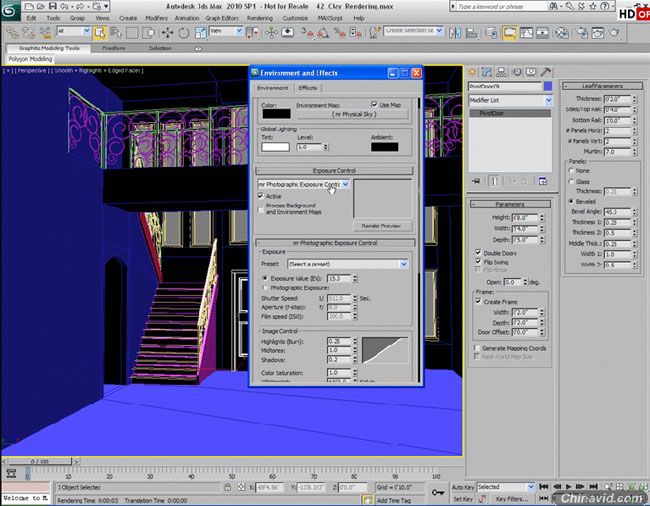The height and width of the screenshot is (506, 650).
Task: Switch to the Hierarchy panel icon
Action: coord(500,72)
